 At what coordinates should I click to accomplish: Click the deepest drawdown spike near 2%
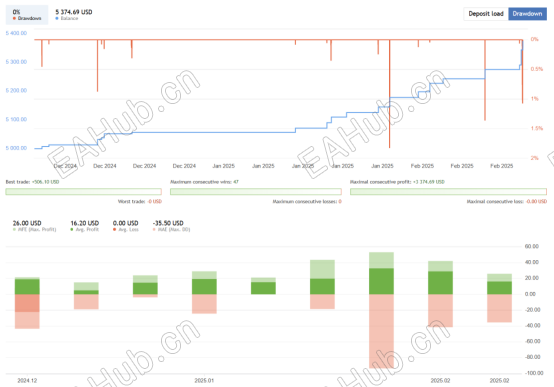click(389, 94)
